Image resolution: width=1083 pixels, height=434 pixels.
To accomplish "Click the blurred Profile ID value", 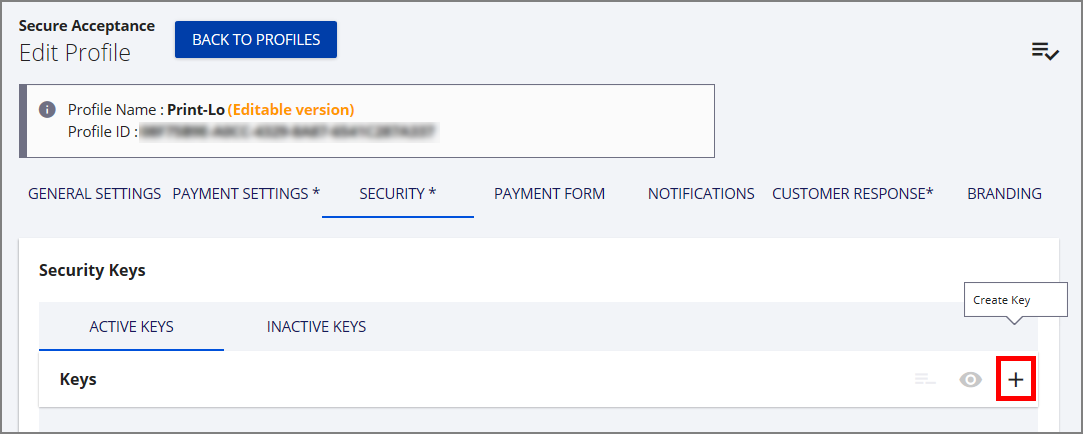I will 290,132.
